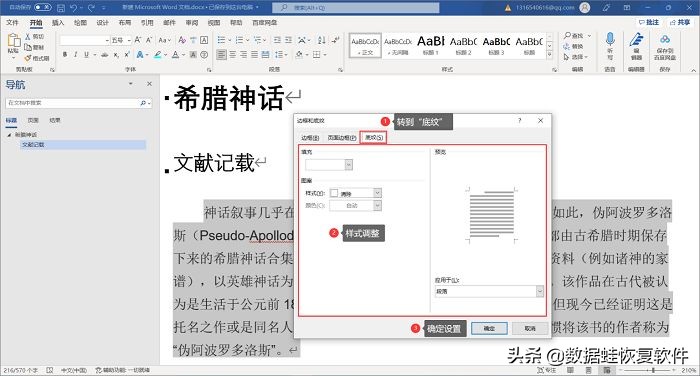Open pattern Style dropdown in dialog
Screen dimensions: 700x376
[x=377, y=193]
